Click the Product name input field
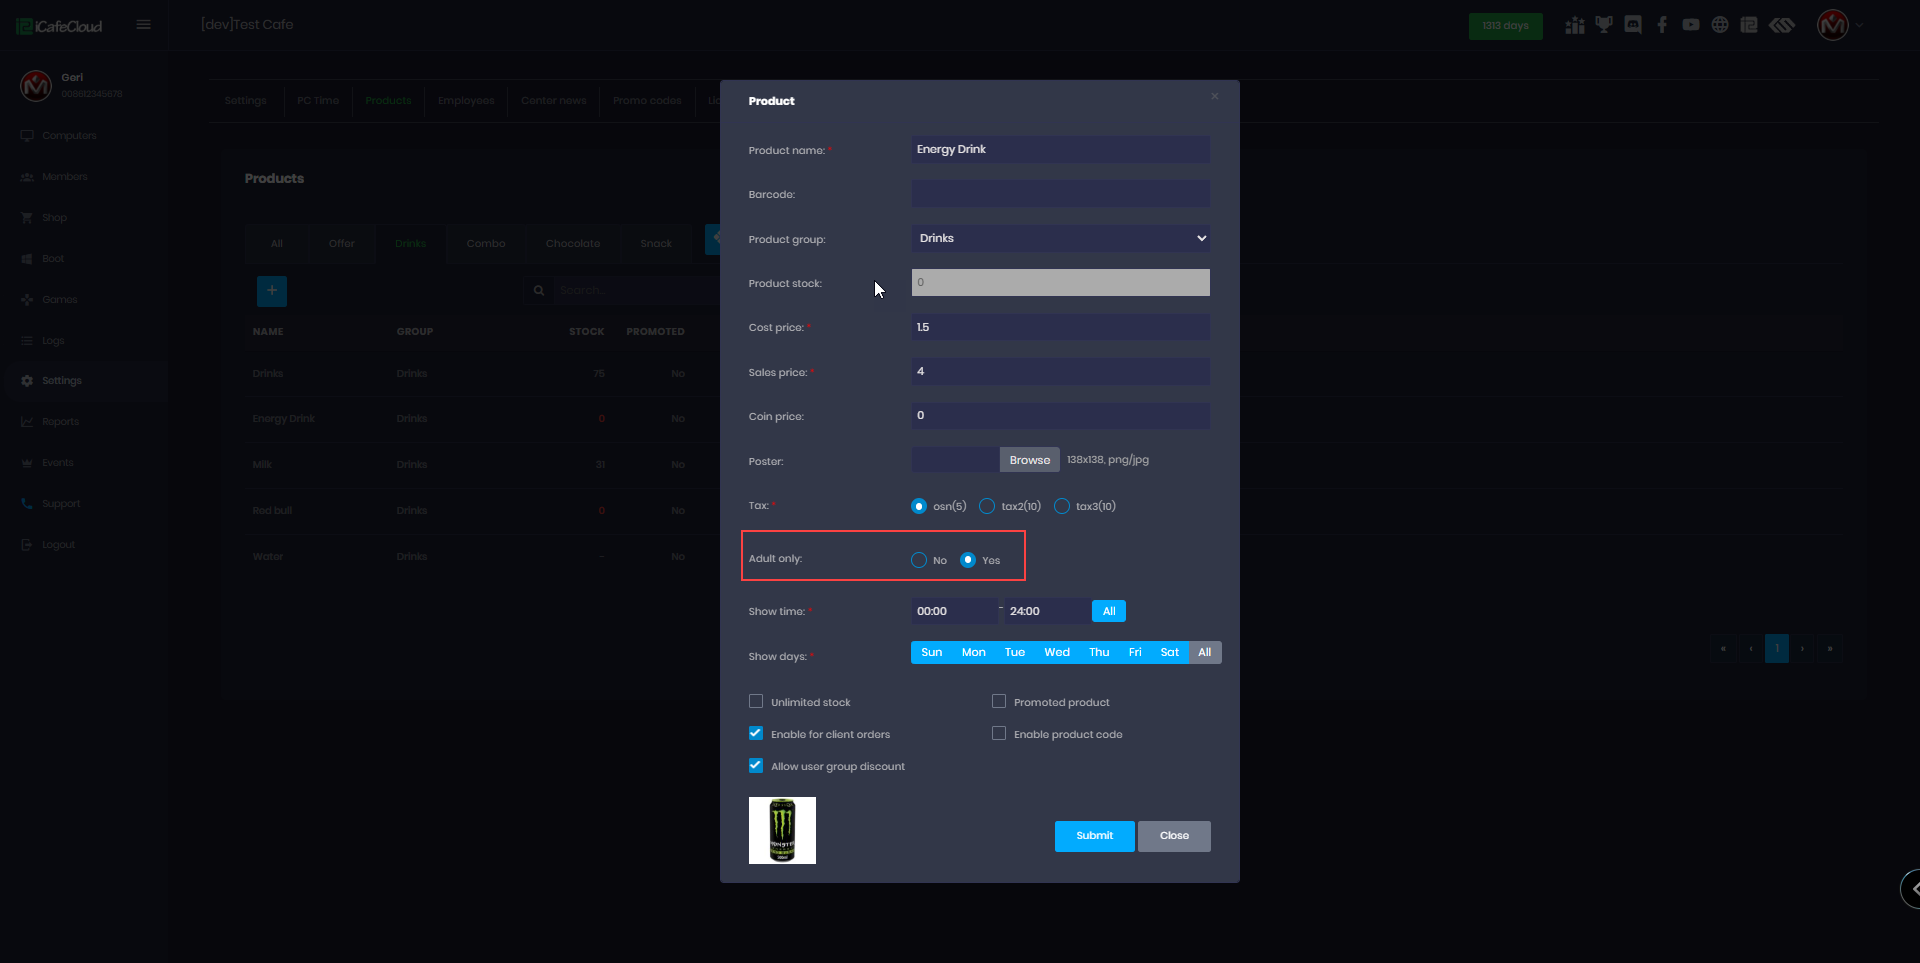Image resolution: width=1920 pixels, height=963 pixels. [1061, 149]
